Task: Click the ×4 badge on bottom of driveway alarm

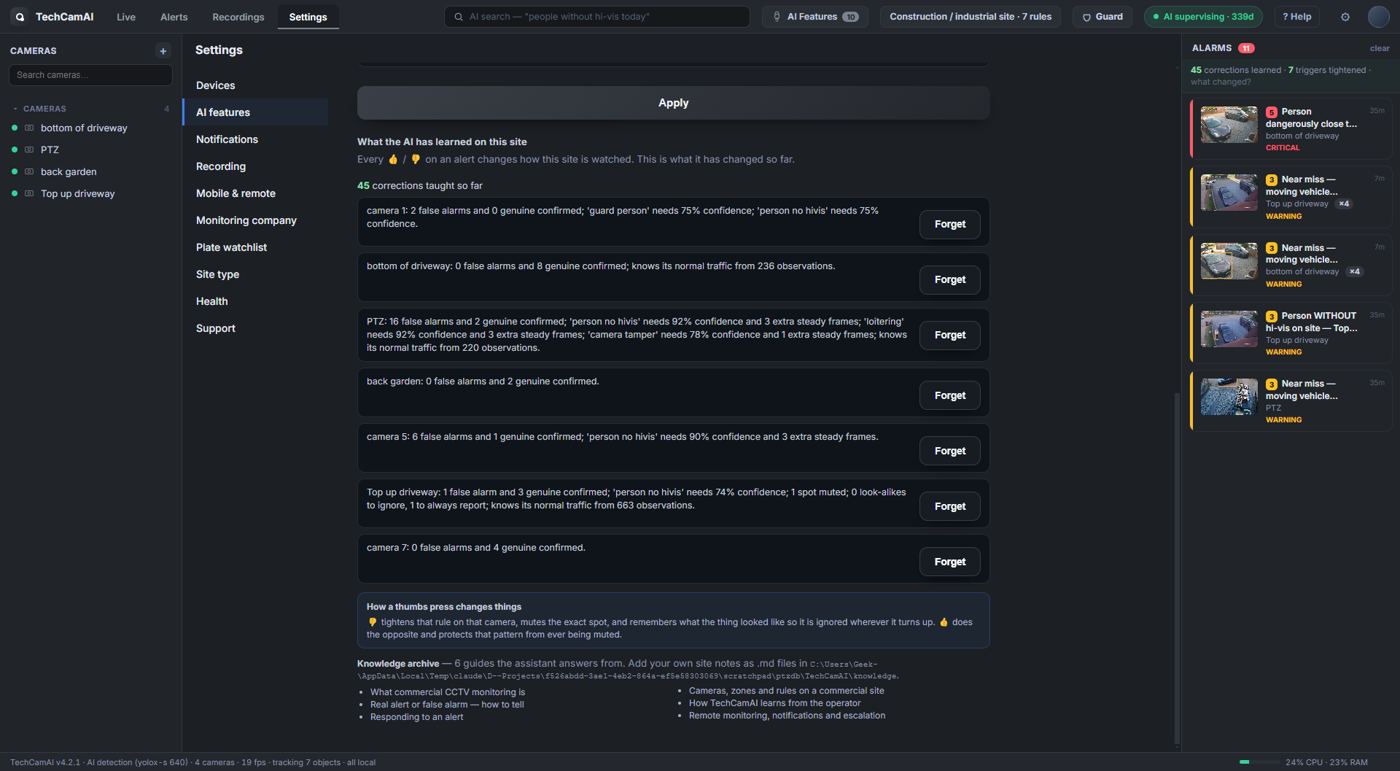Action: pos(1354,272)
